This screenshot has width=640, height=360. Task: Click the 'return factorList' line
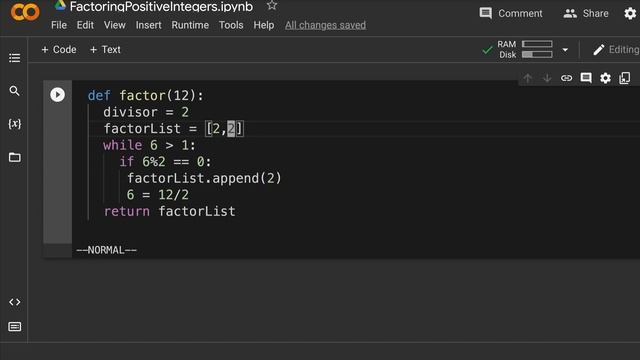pos(169,211)
